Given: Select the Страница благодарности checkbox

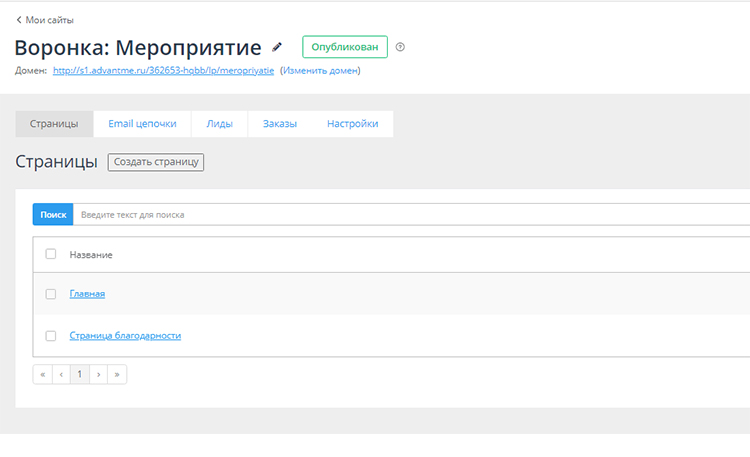Looking at the screenshot, I should (51, 336).
